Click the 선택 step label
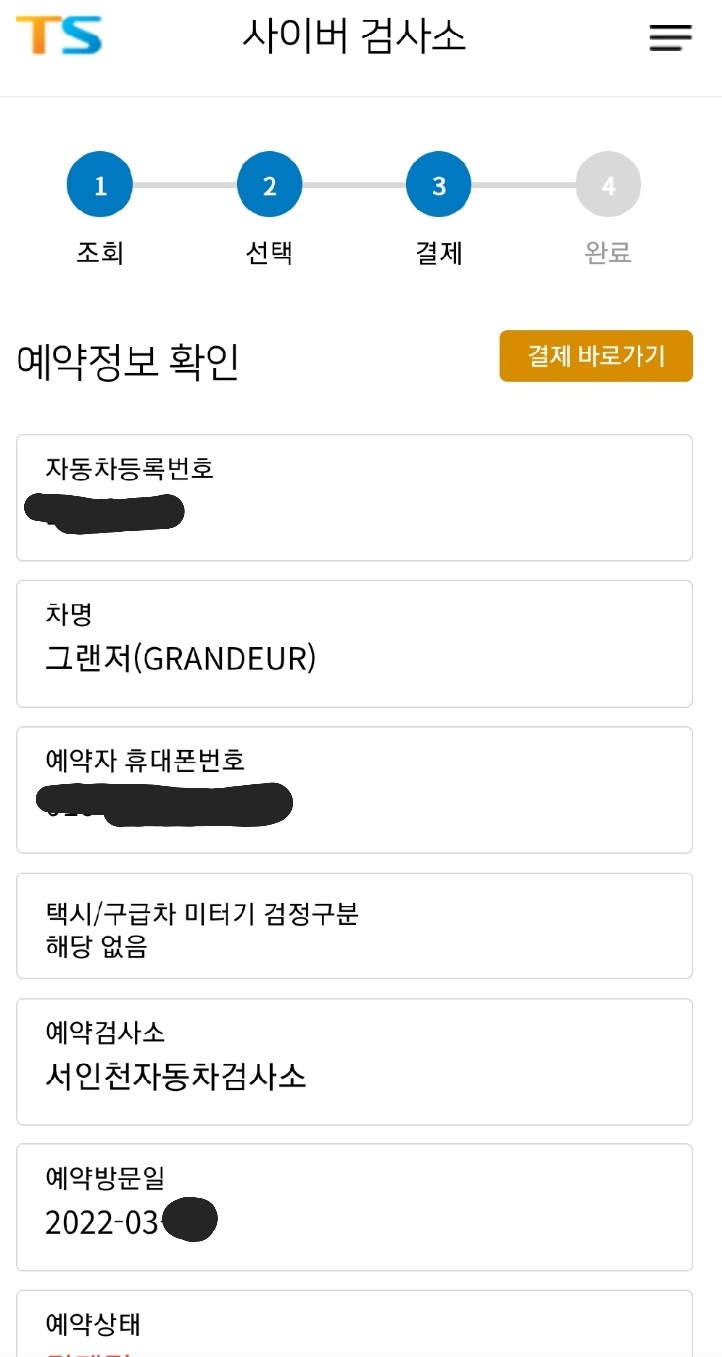 pyautogui.click(x=269, y=253)
